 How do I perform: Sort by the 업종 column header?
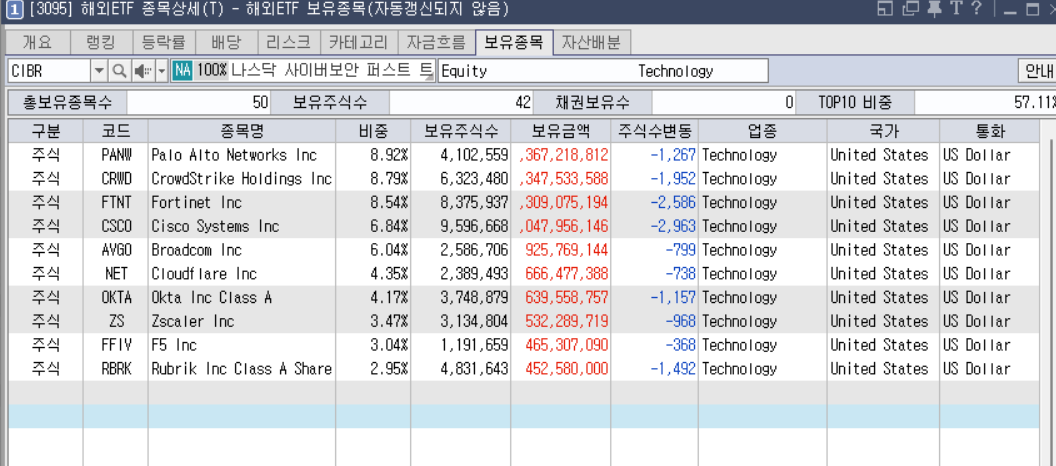(x=762, y=131)
